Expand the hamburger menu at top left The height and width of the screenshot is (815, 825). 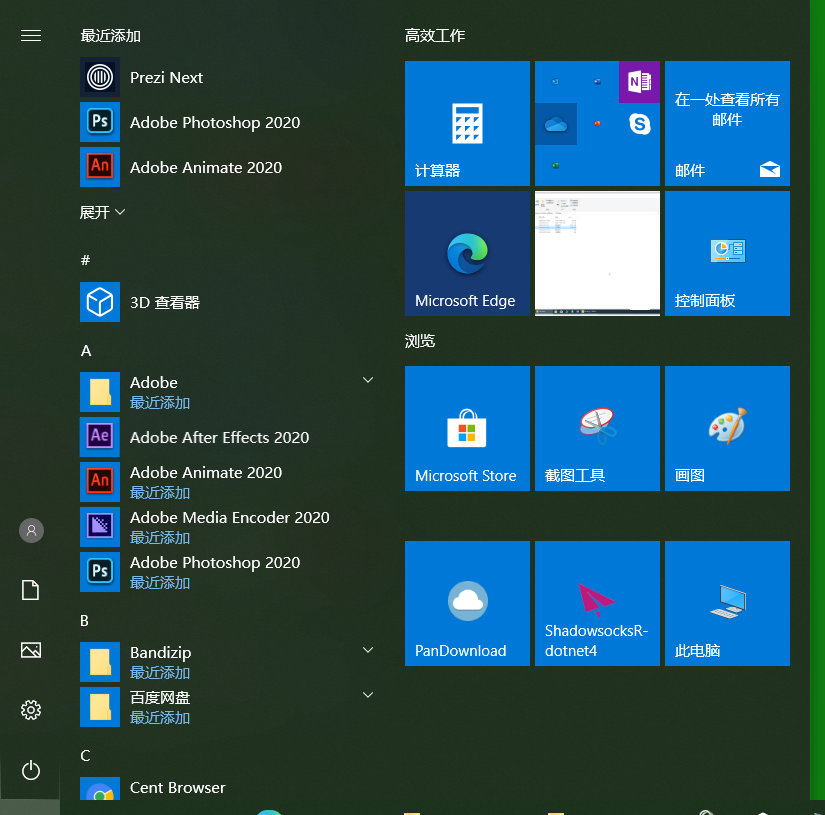30,35
